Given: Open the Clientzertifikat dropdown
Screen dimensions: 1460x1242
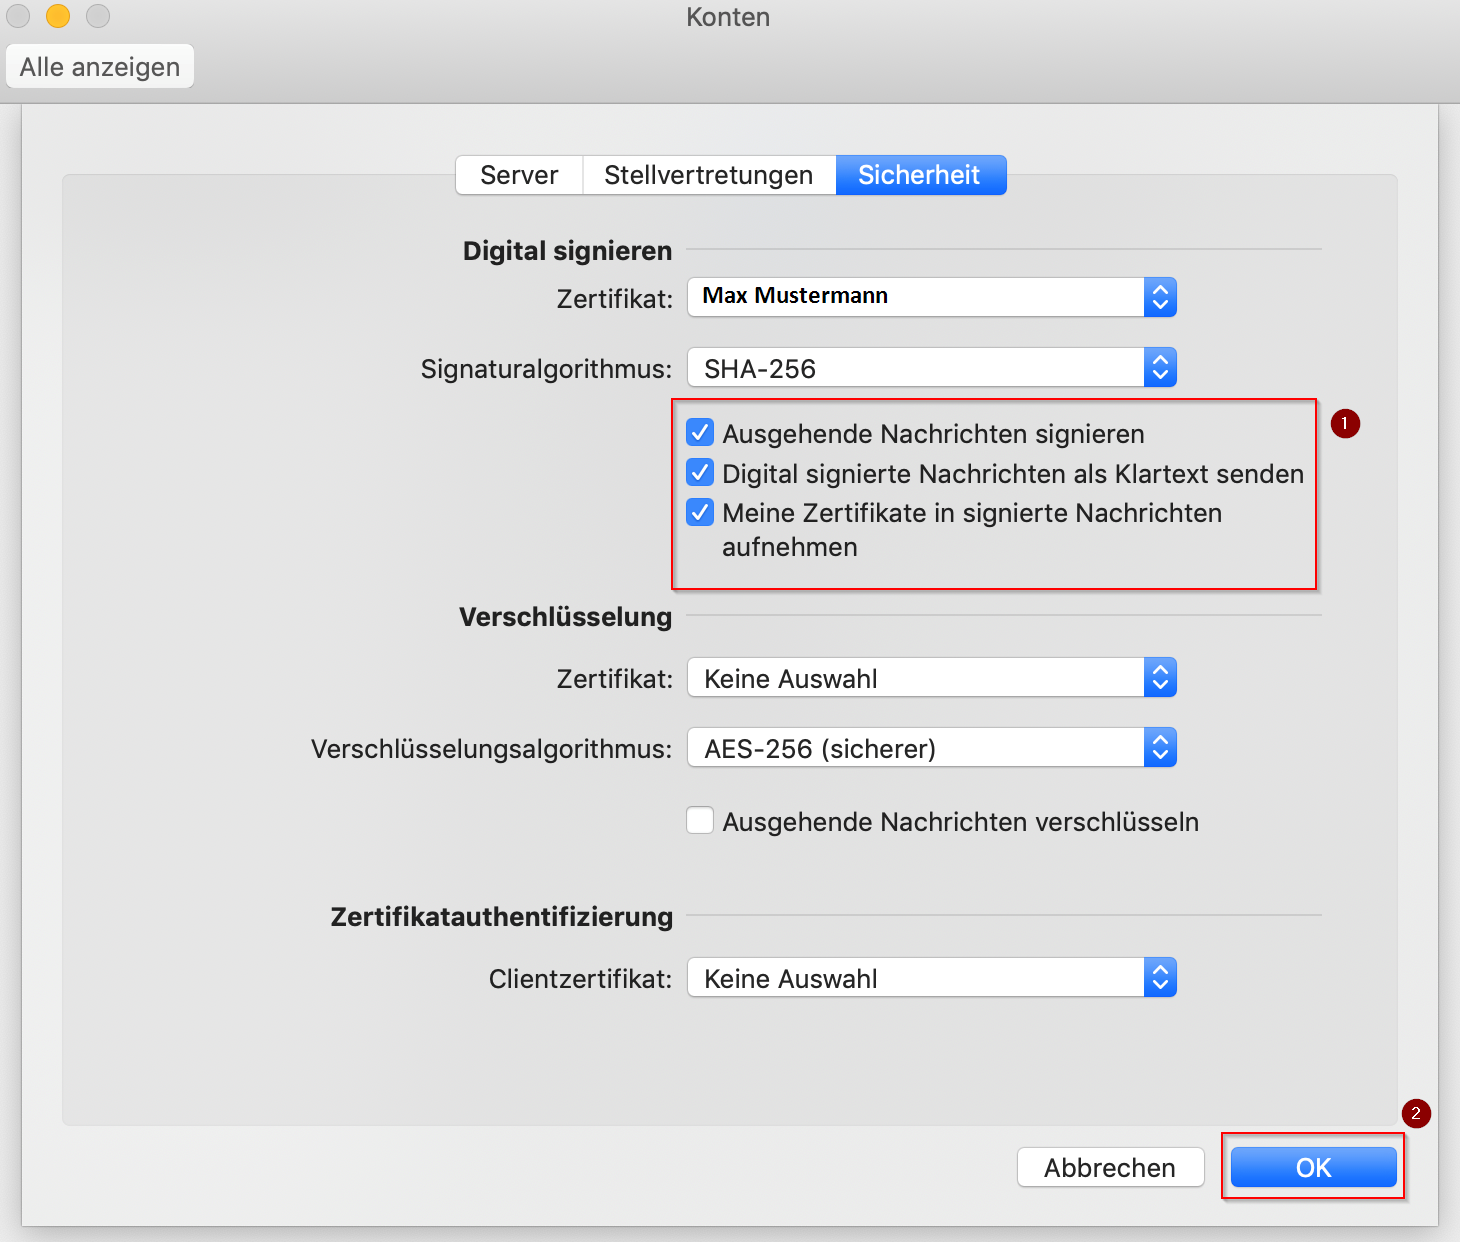Looking at the screenshot, I should (932, 977).
